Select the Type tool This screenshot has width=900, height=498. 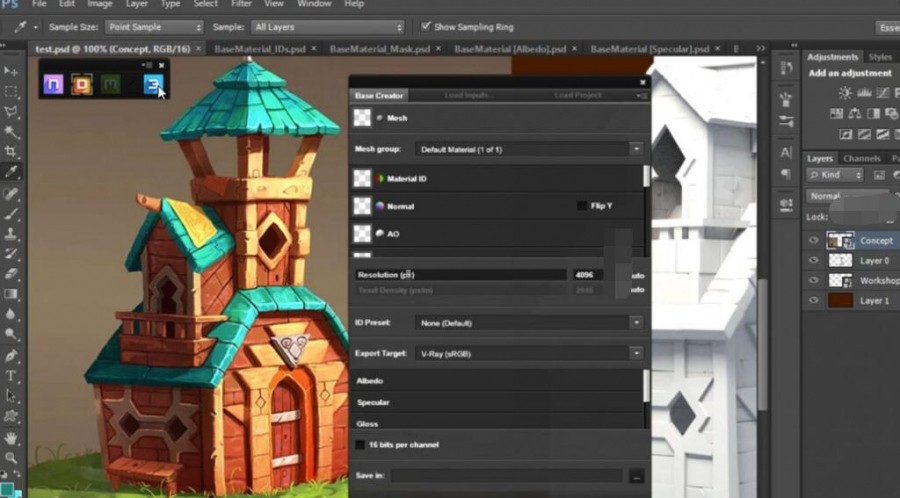click(10, 376)
